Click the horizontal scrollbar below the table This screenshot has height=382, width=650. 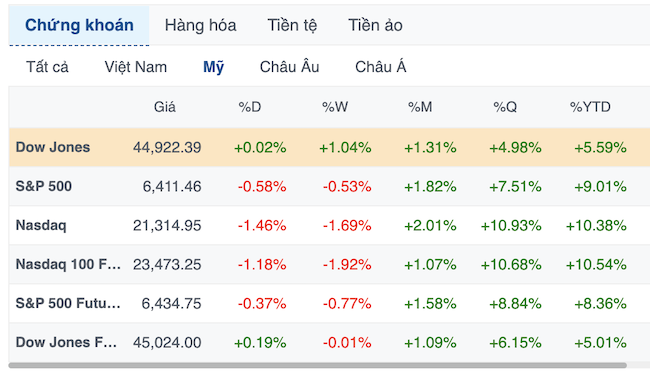318,365
